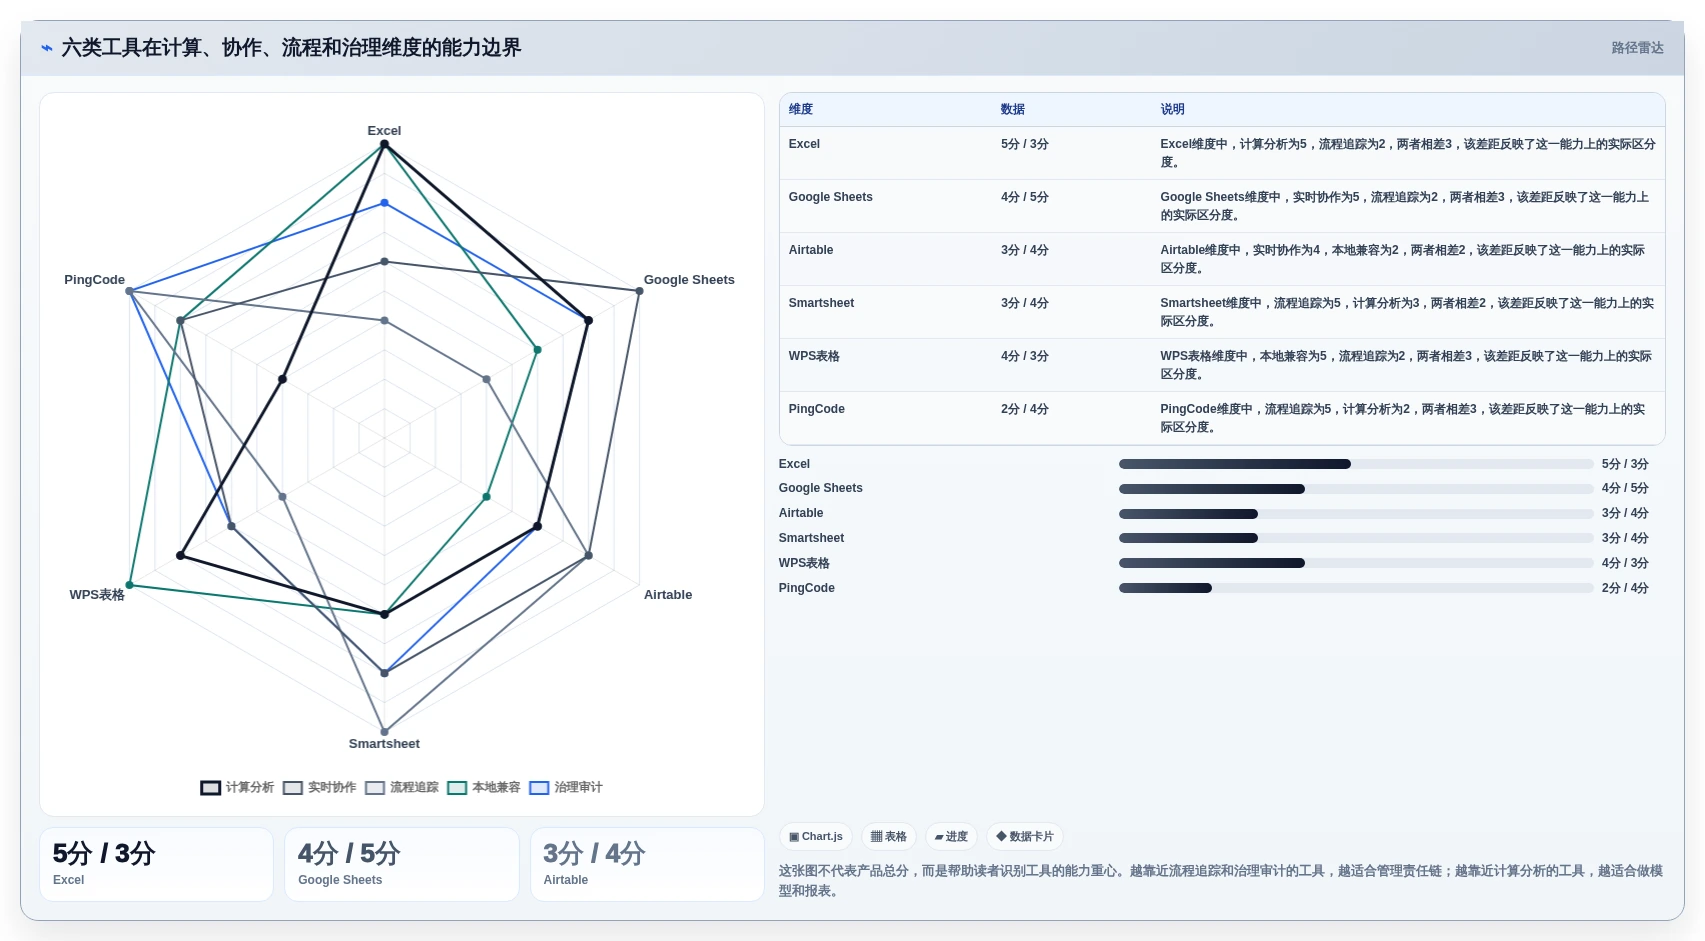Screen dimensions: 1705x941
Task: Click the 维度 column header
Action: coord(801,109)
